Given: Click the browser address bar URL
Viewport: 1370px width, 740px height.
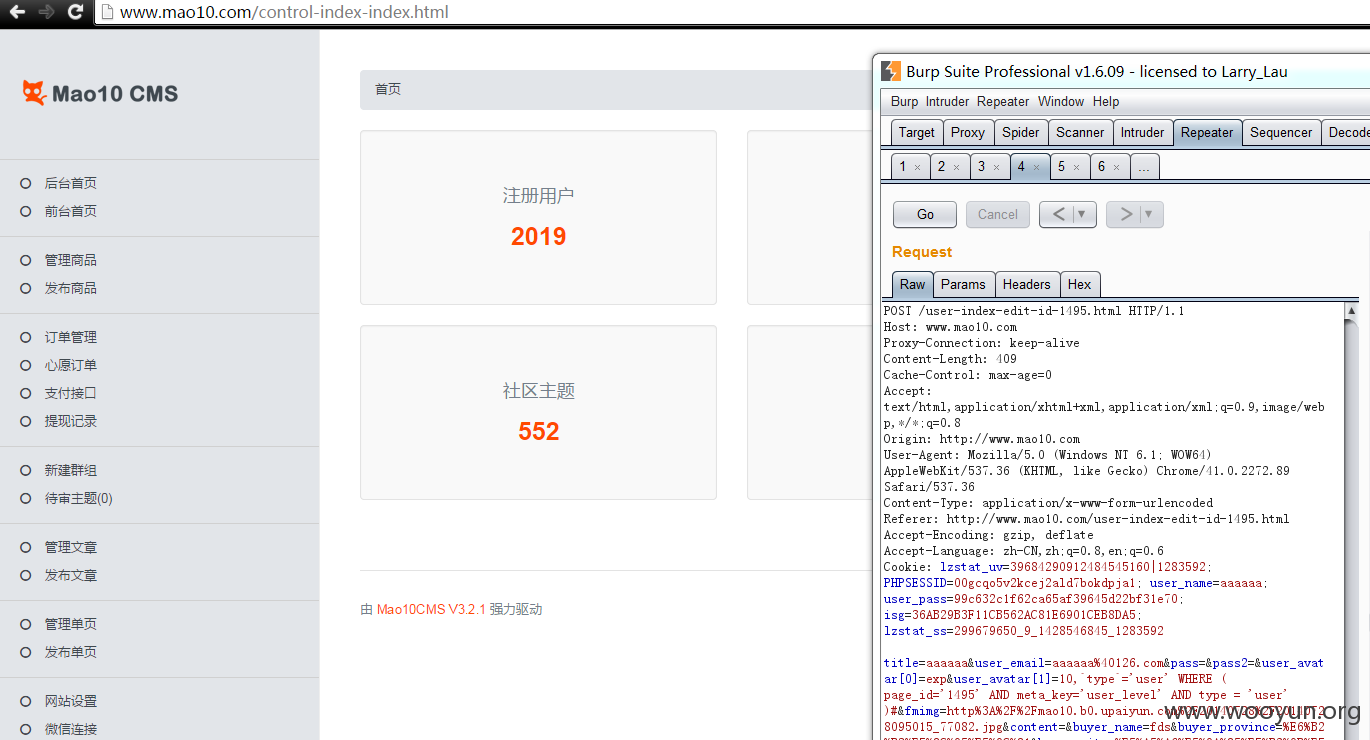Looking at the screenshot, I should (284, 12).
